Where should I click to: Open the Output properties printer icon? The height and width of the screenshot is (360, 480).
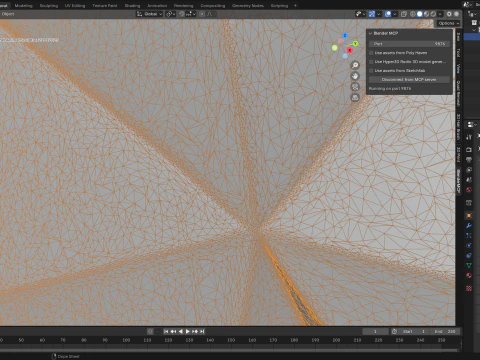pyautogui.click(x=469, y=160)
